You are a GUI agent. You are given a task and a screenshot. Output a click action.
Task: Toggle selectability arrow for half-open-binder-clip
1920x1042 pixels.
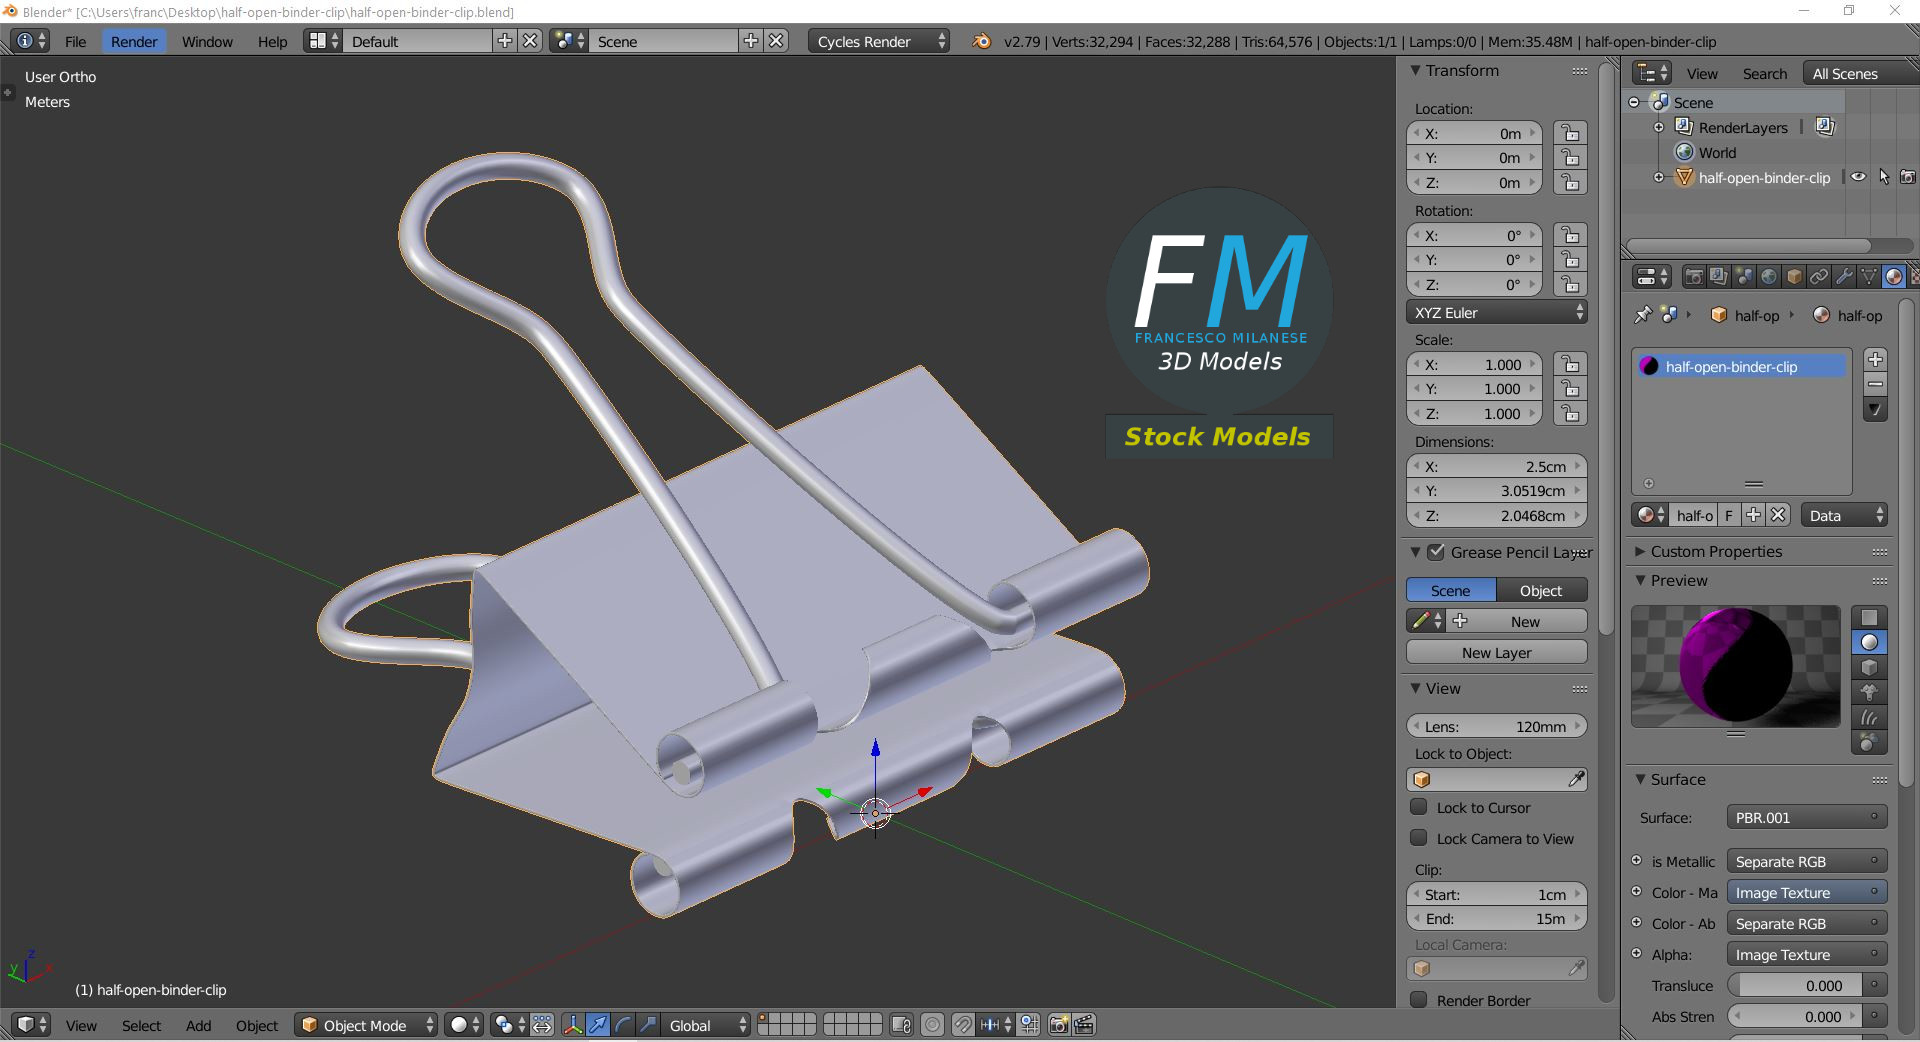click(x=1884, y=177)
